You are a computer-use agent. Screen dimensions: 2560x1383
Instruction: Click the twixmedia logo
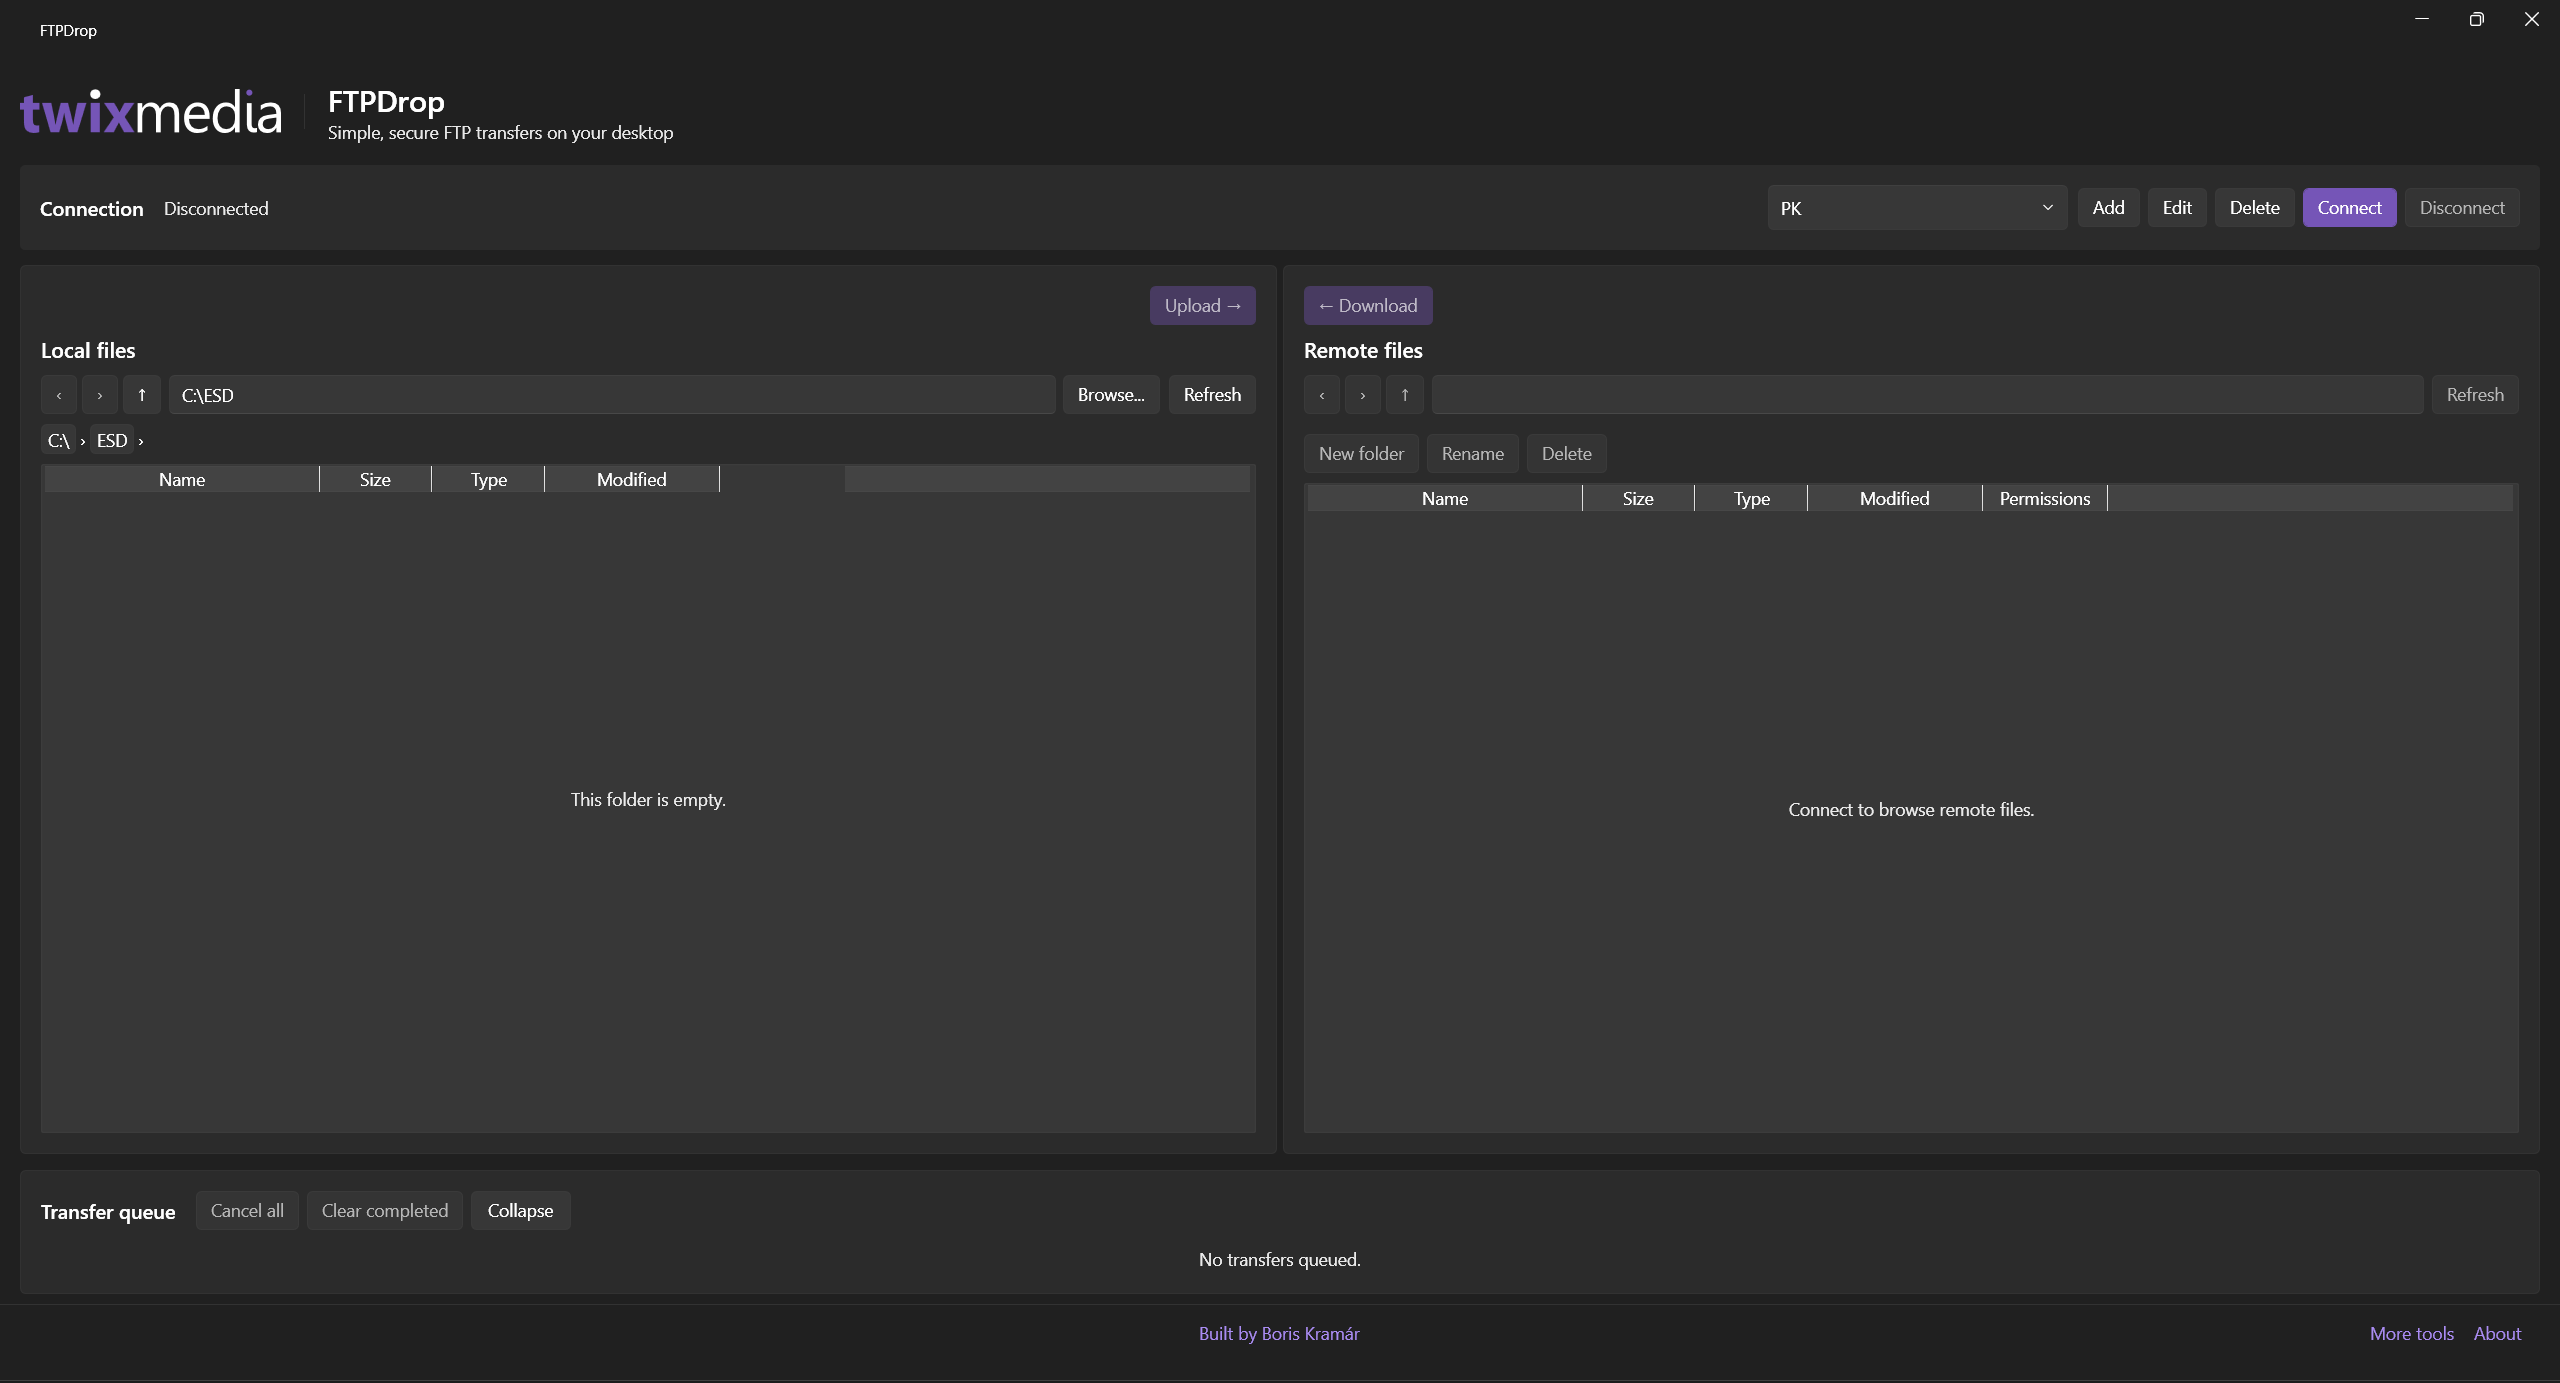151,112
